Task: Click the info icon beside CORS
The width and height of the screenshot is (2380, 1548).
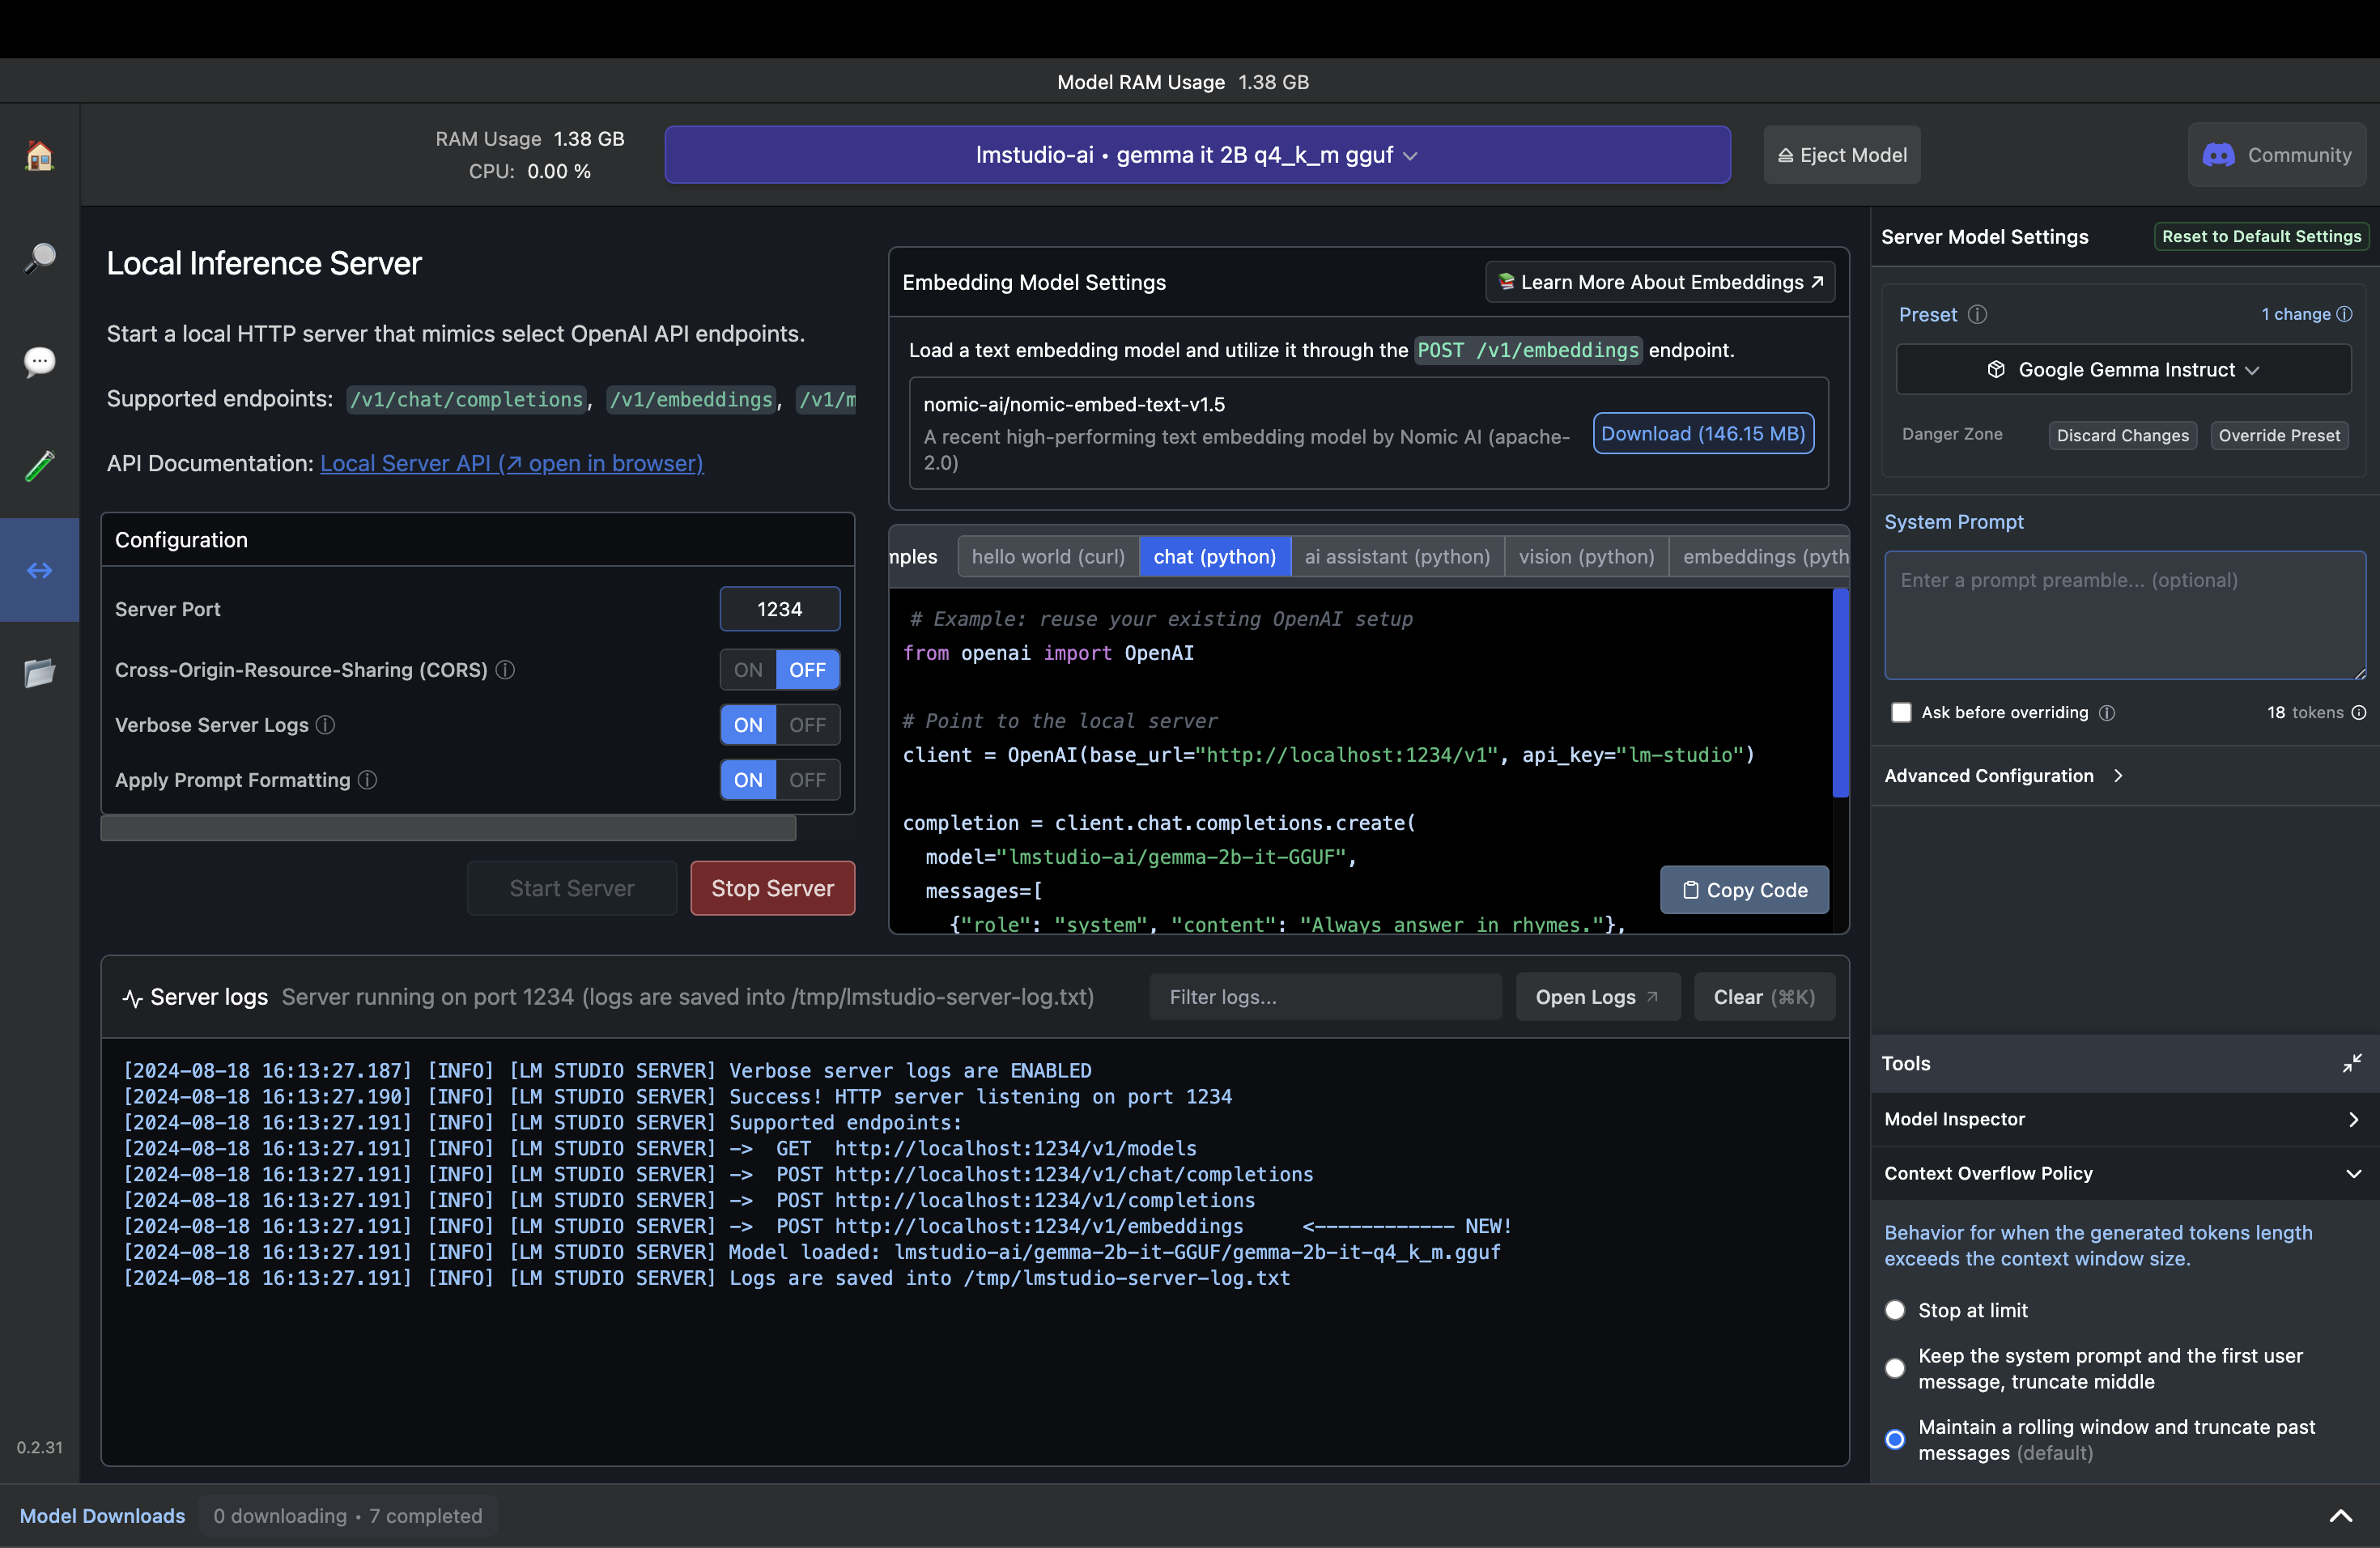Action: tap(505, 670)
